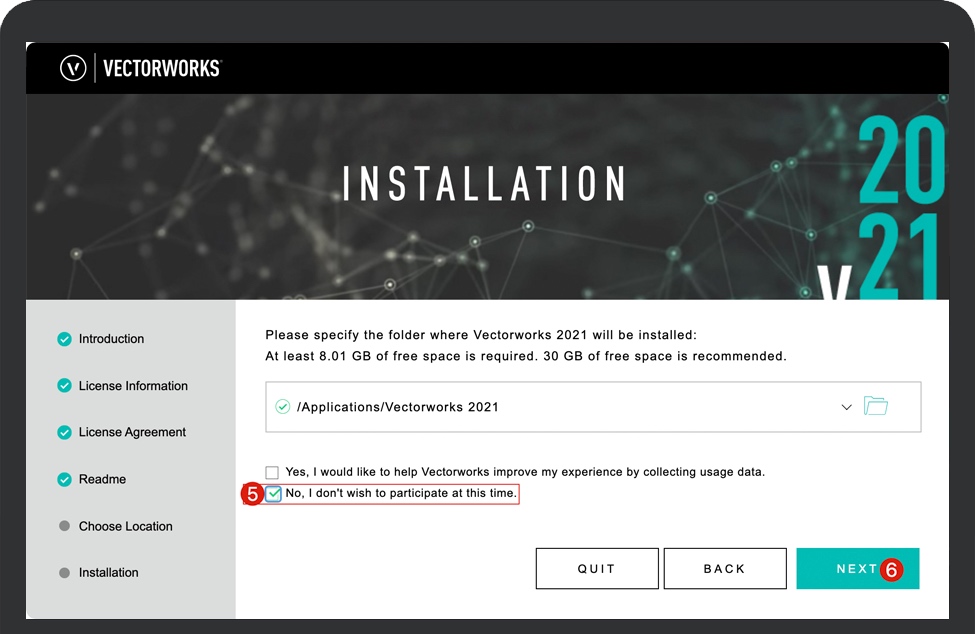This screenshot has height=634, width=975.
Task: Select the Installation step label in sidebar
Action: (x=108, y=572)
